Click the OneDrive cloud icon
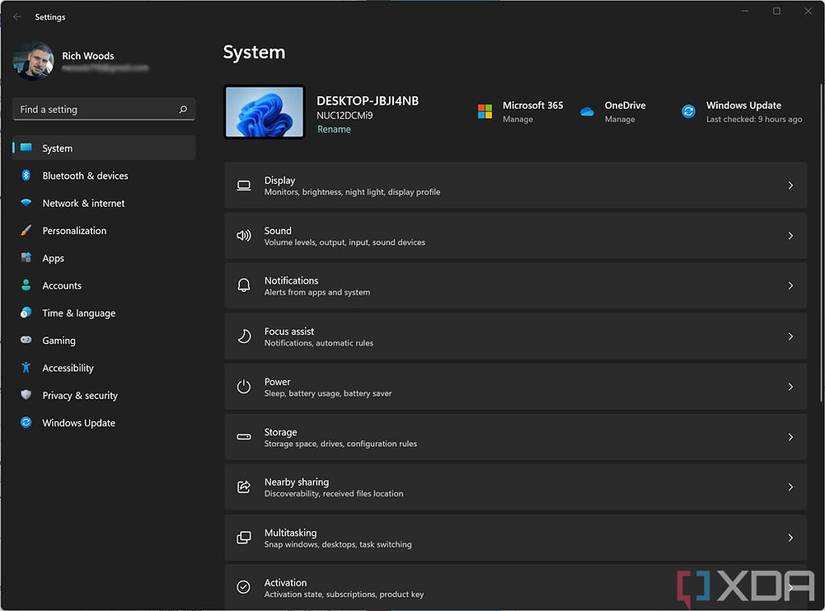The width and height of the screenshot is (825, 611). [x=587, y=111]
